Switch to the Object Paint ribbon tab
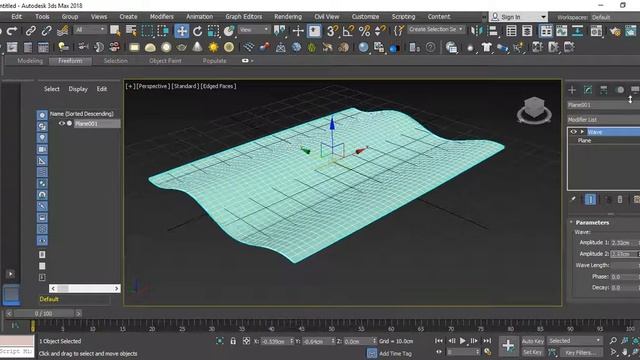This screenshot has width=640, height=360. (x=165, y=61)
